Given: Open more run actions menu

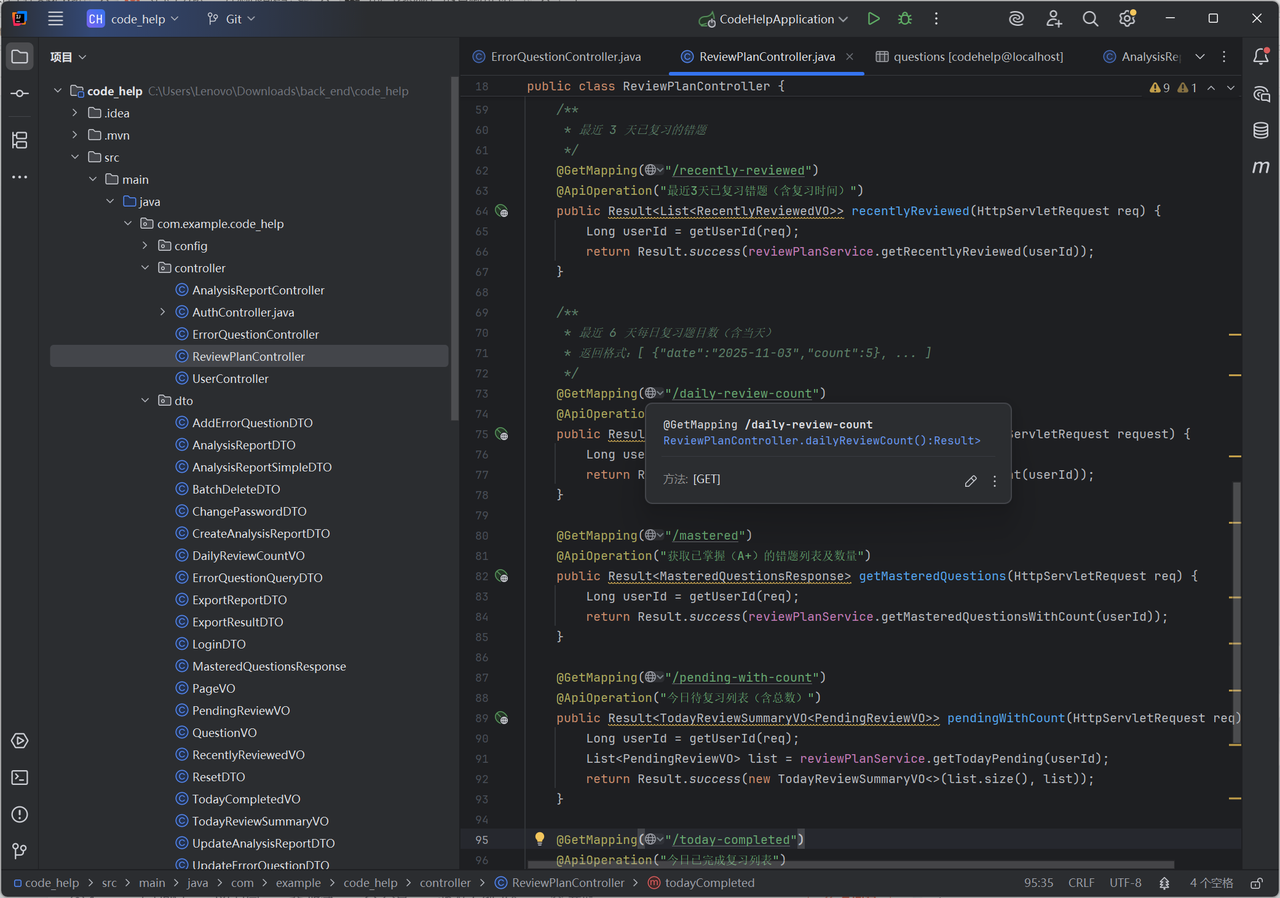Looking at the screenshot, I should pos(936,19).
